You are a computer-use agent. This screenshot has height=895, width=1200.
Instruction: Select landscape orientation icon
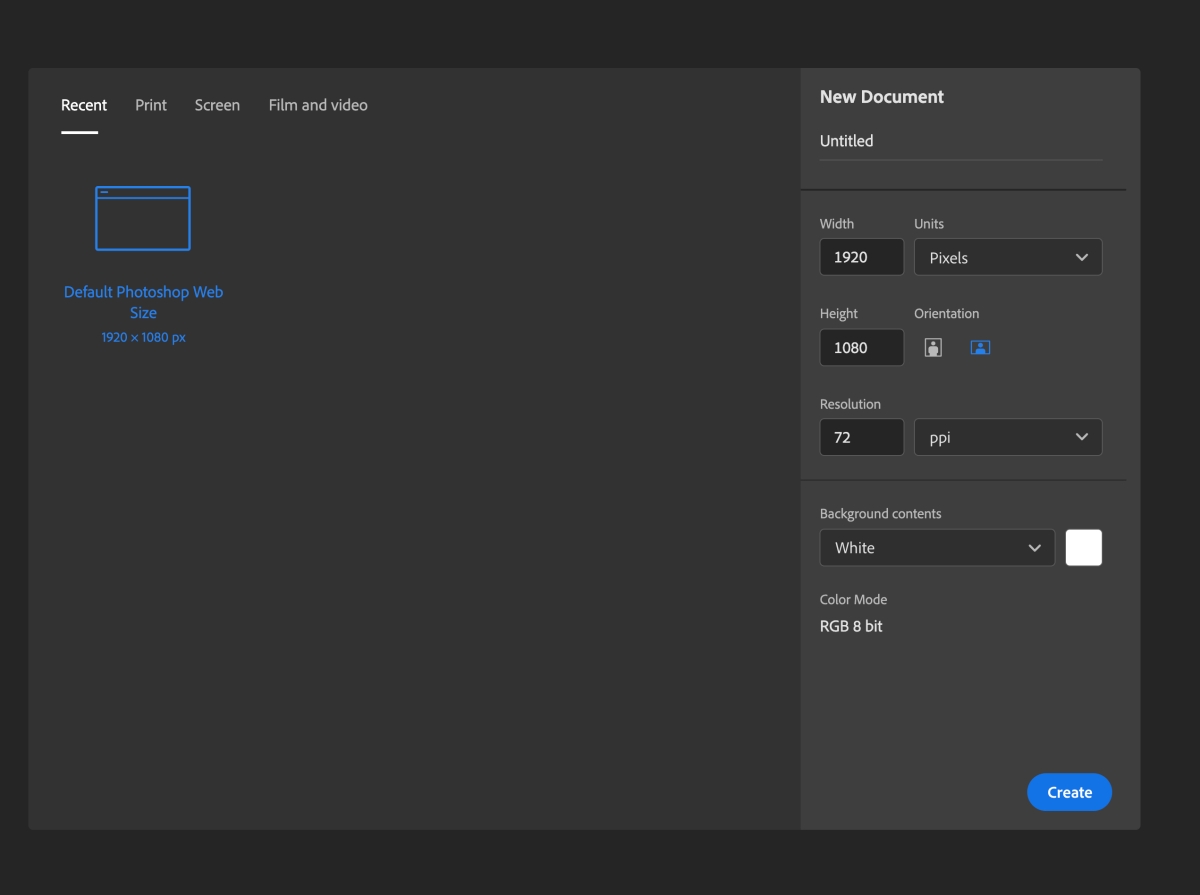tap(980, 348)
